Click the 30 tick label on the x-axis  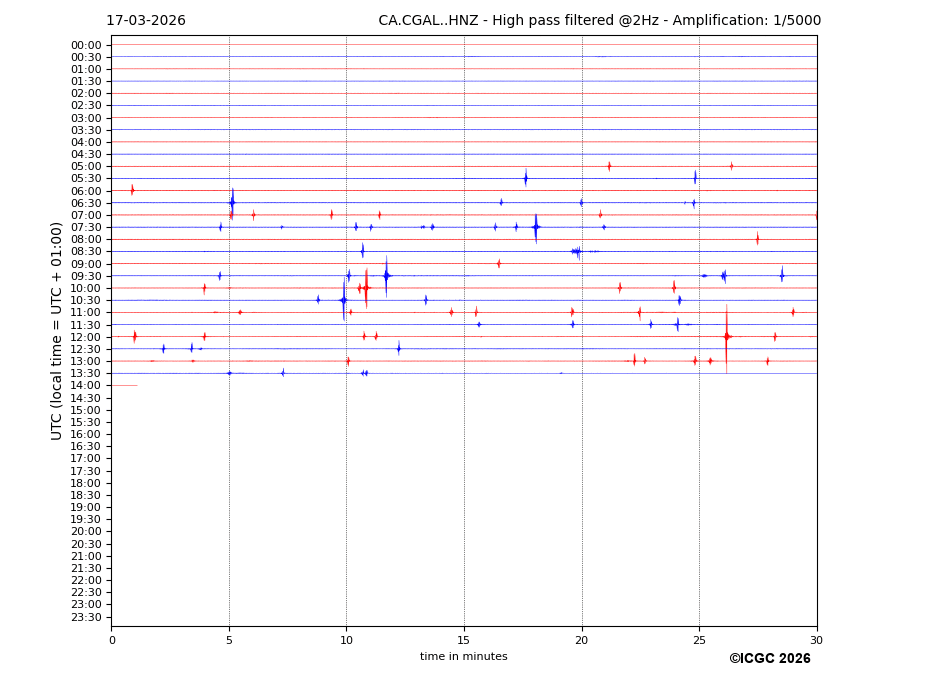[816, 640]
